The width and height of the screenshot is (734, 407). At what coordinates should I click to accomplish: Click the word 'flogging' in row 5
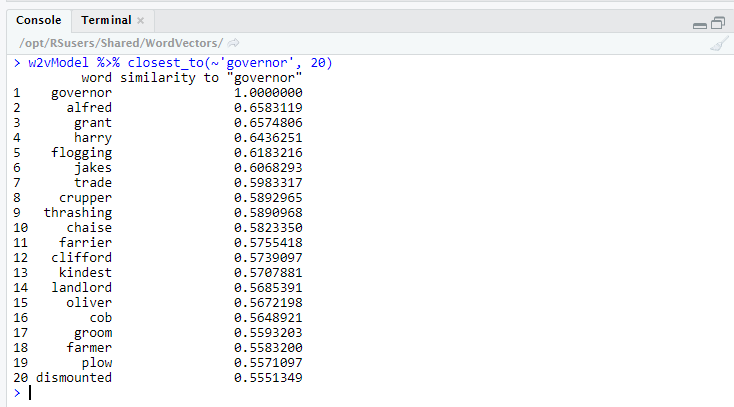click(x=82, y=153)
